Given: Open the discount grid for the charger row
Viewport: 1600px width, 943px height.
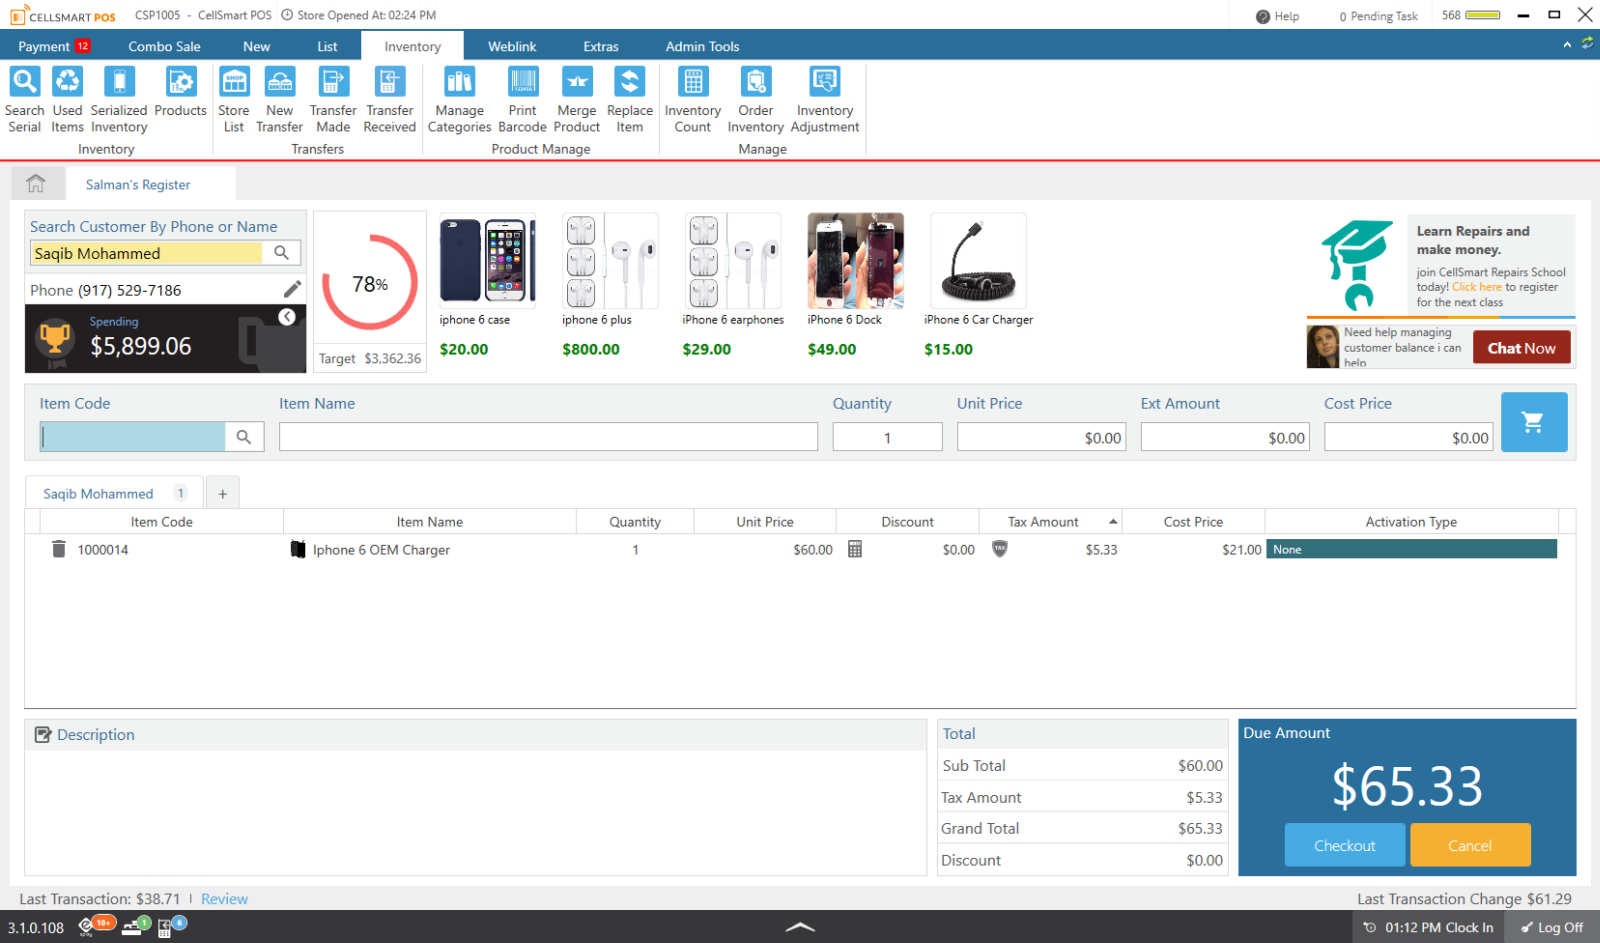Looking at the screenshot, I should coord(855,549).
